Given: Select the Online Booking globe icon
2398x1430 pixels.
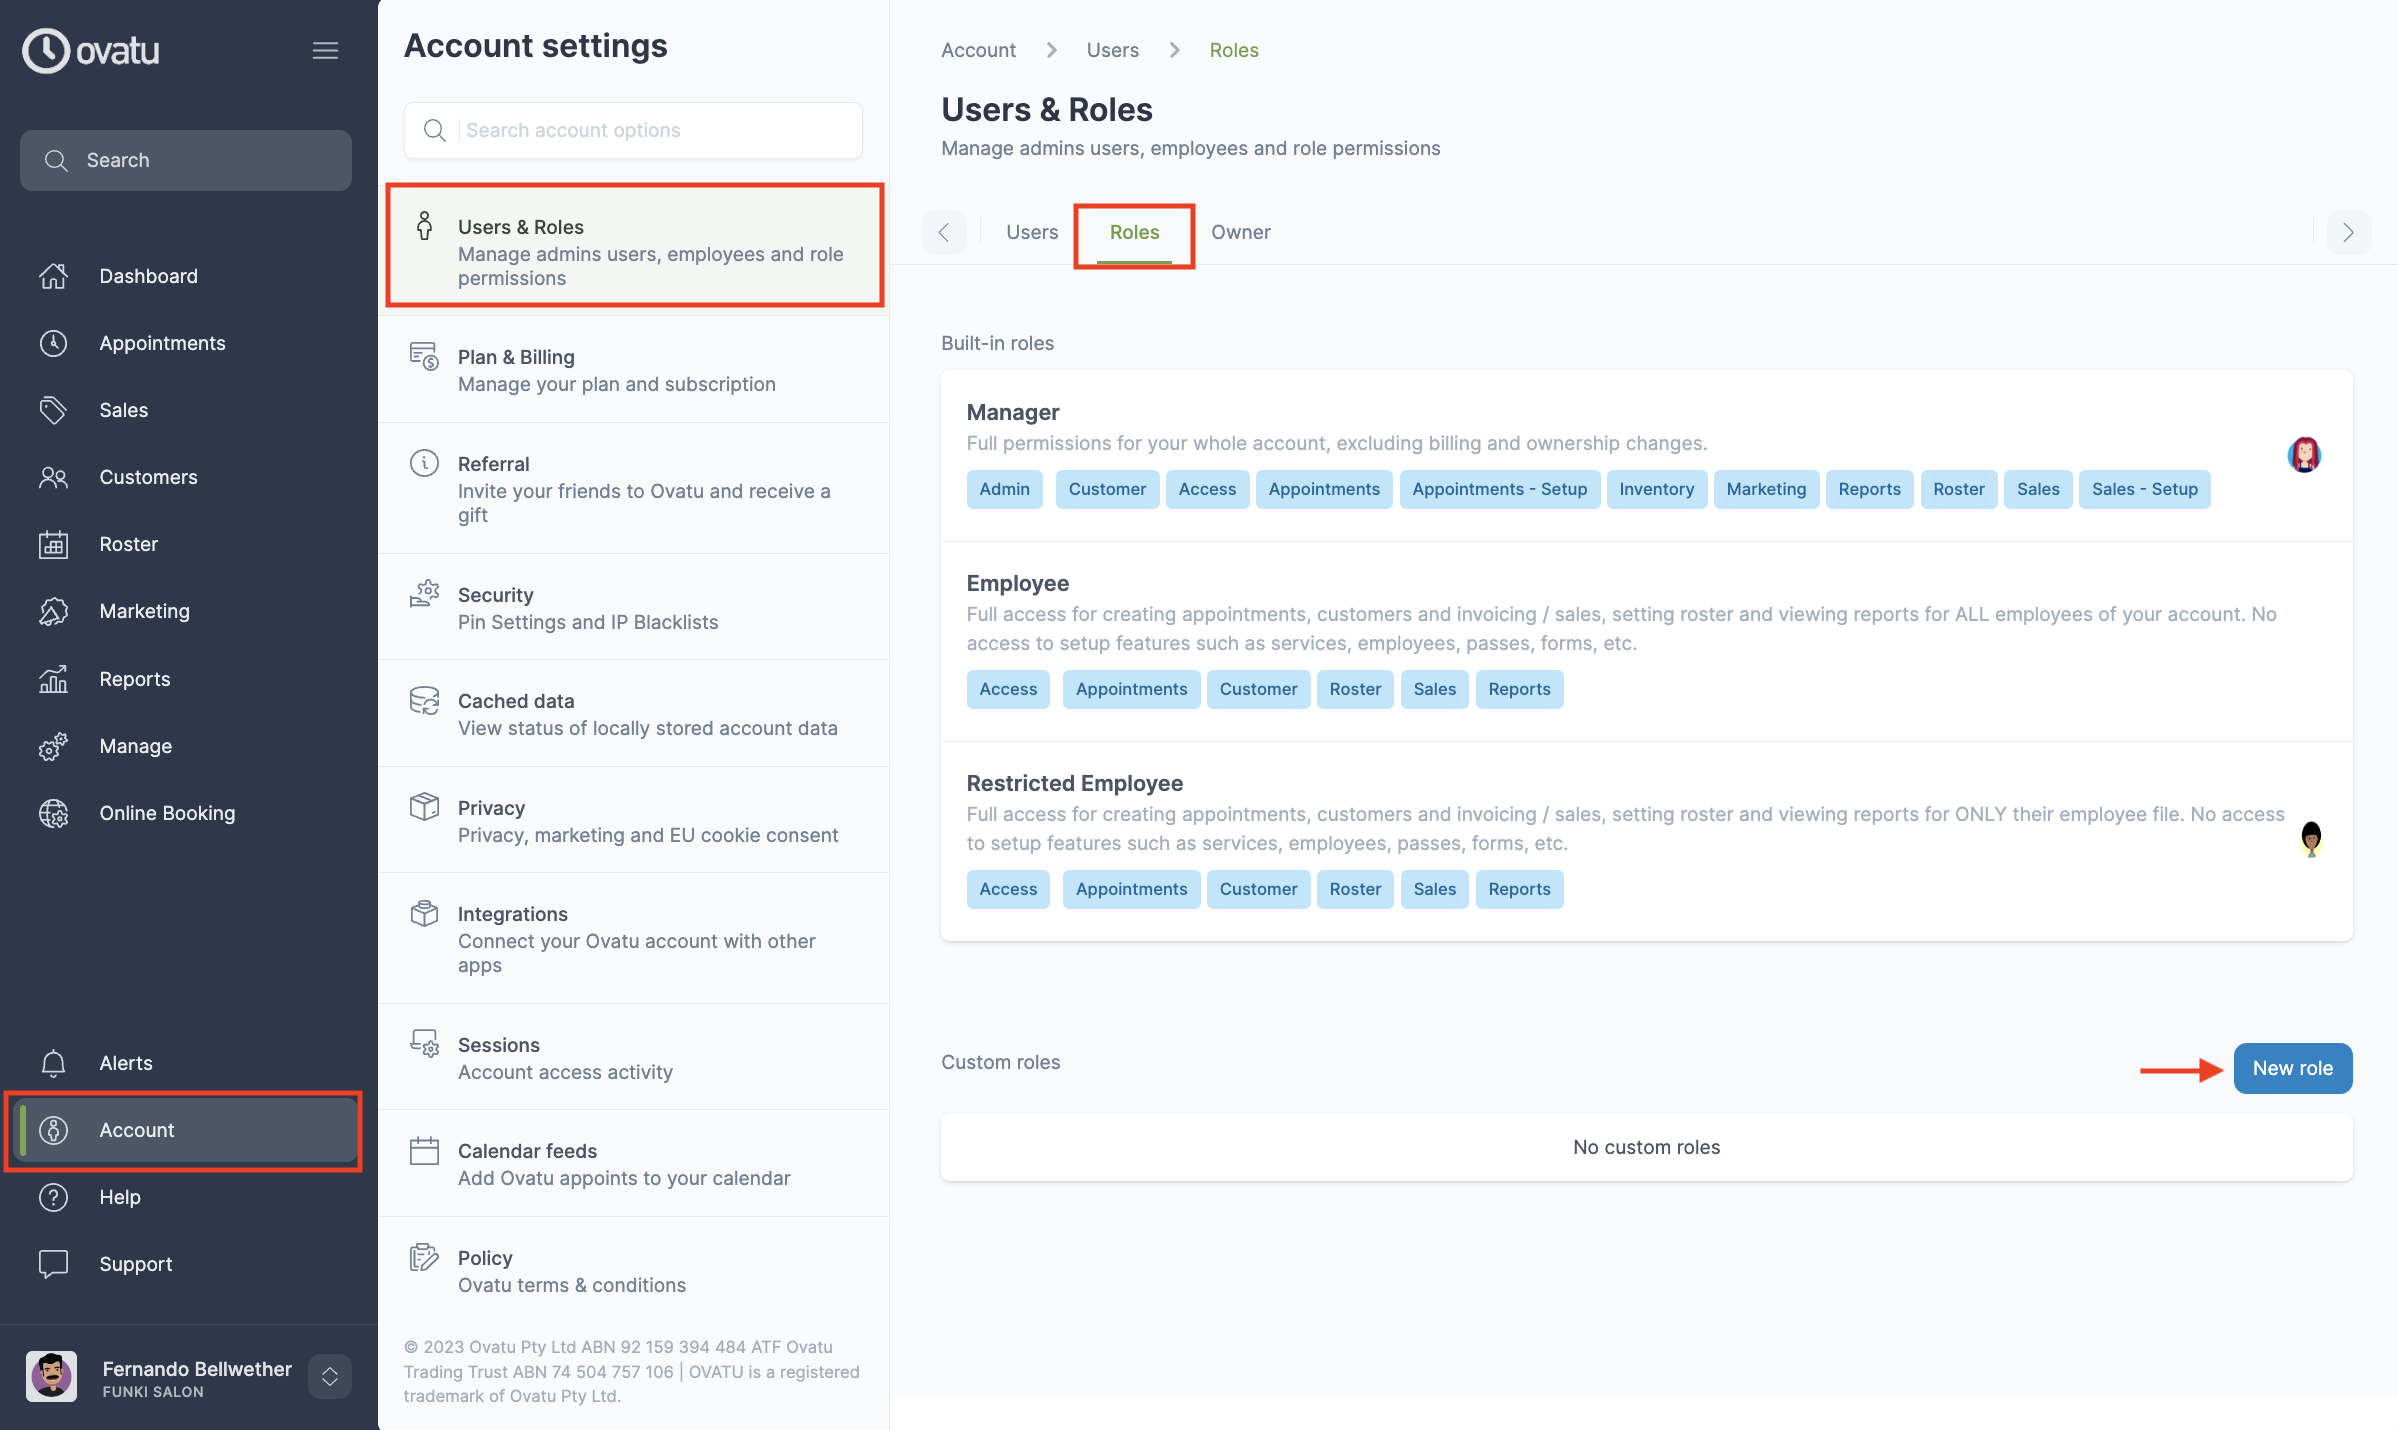Looking at the screenshot, I should tap(53, 813).
